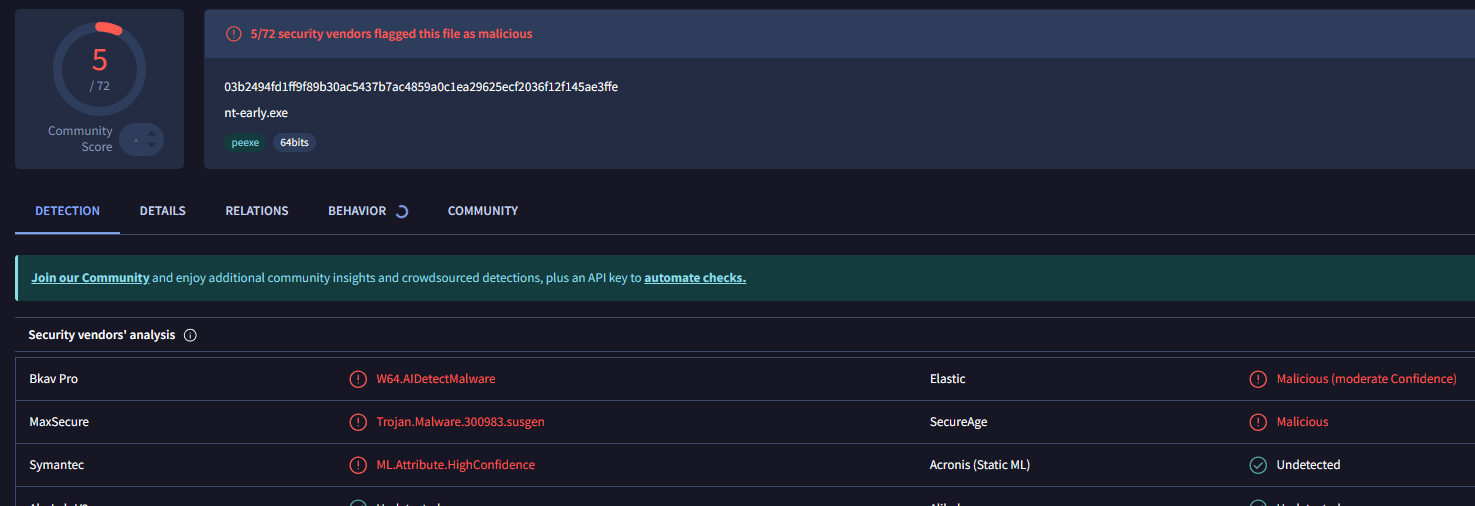Switch to the DETECTION tab
Viewport: 1475px width, 506px height.
tap(67, 211)
